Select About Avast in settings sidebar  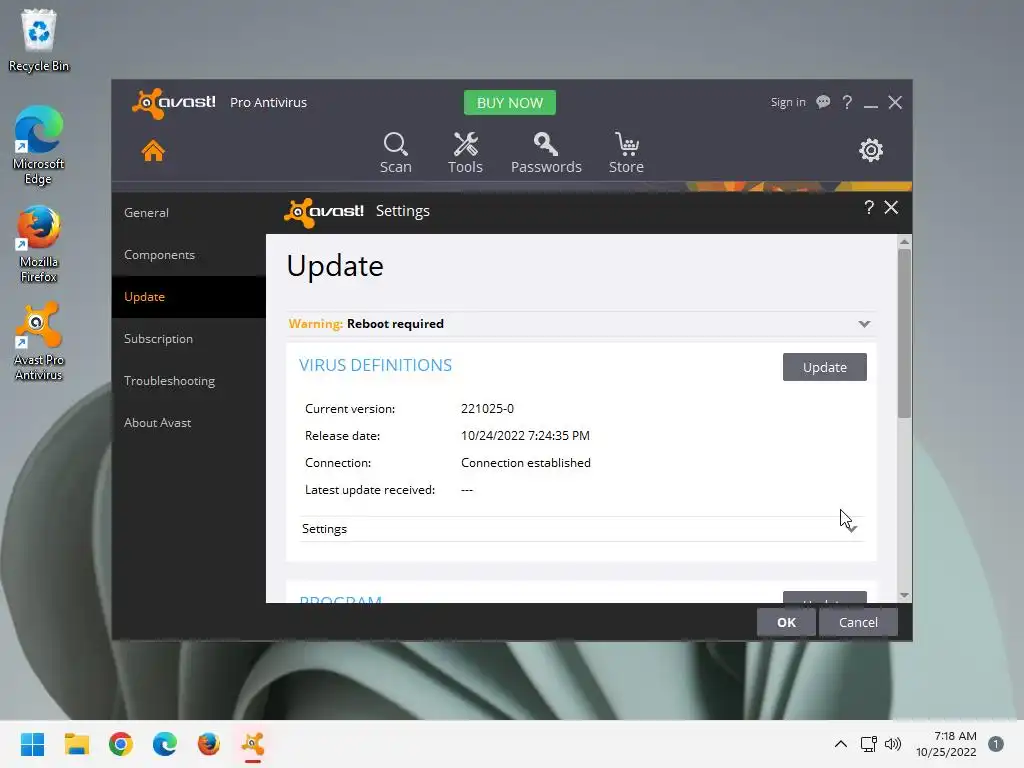point(189,423)
